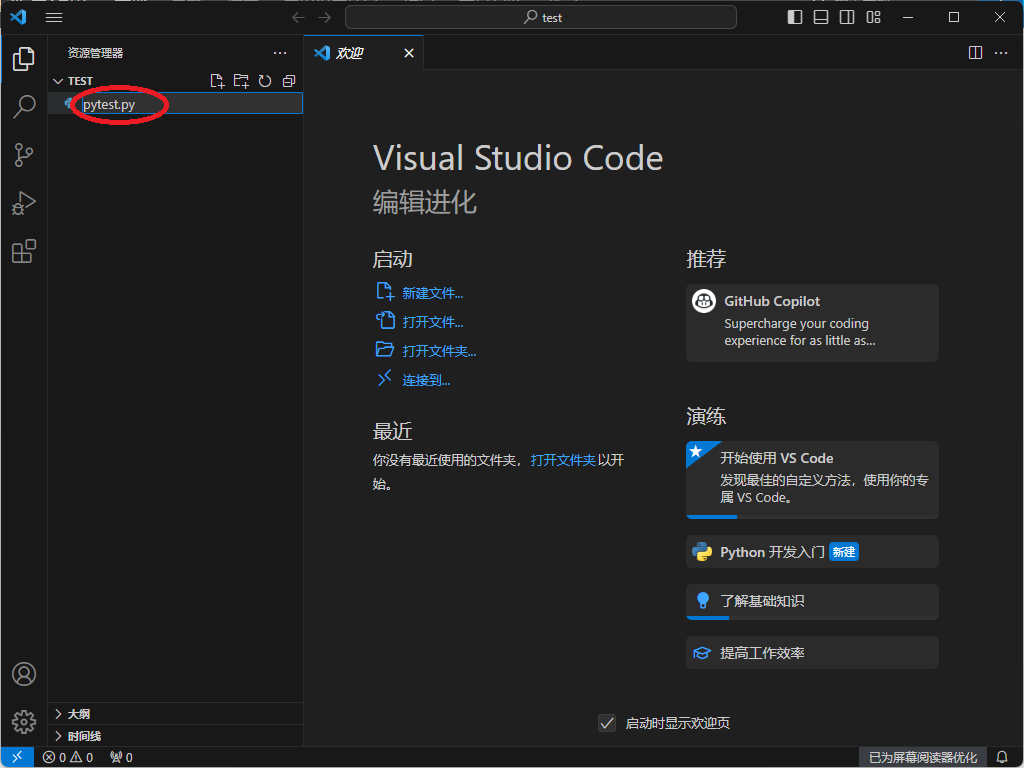This screenshot has width=1024, height=768.
Task: Click the ports forwarded status item
Action: pos(121,757)
